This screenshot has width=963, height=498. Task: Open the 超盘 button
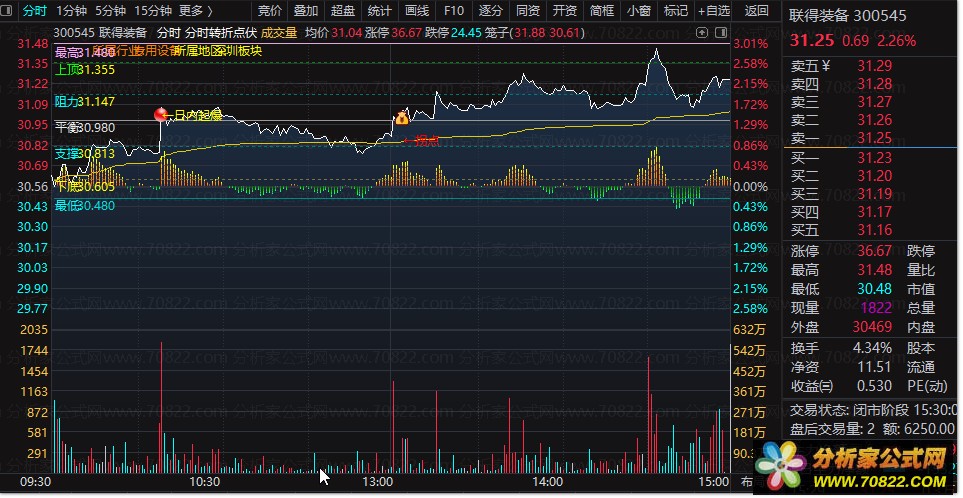pyautogui.click(x=343, y=10)
